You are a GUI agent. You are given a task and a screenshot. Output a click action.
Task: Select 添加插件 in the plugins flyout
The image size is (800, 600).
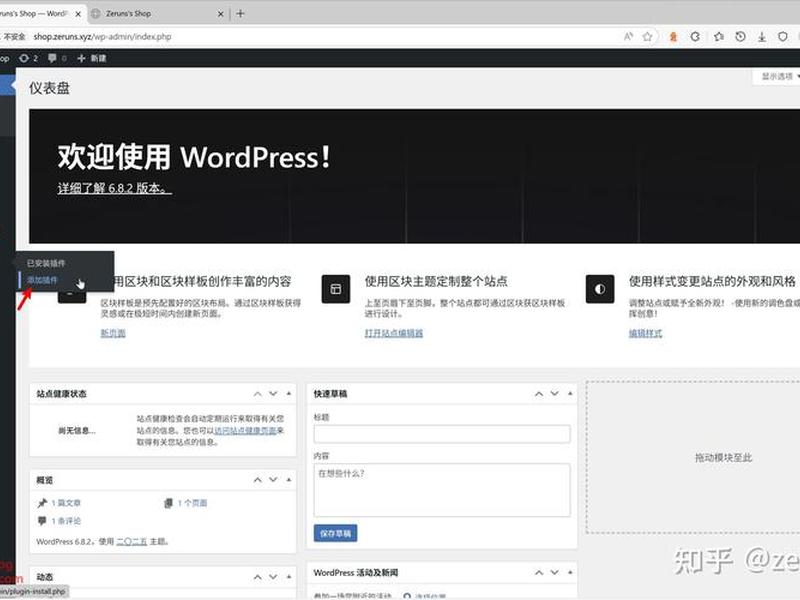[x=42, y=280]
